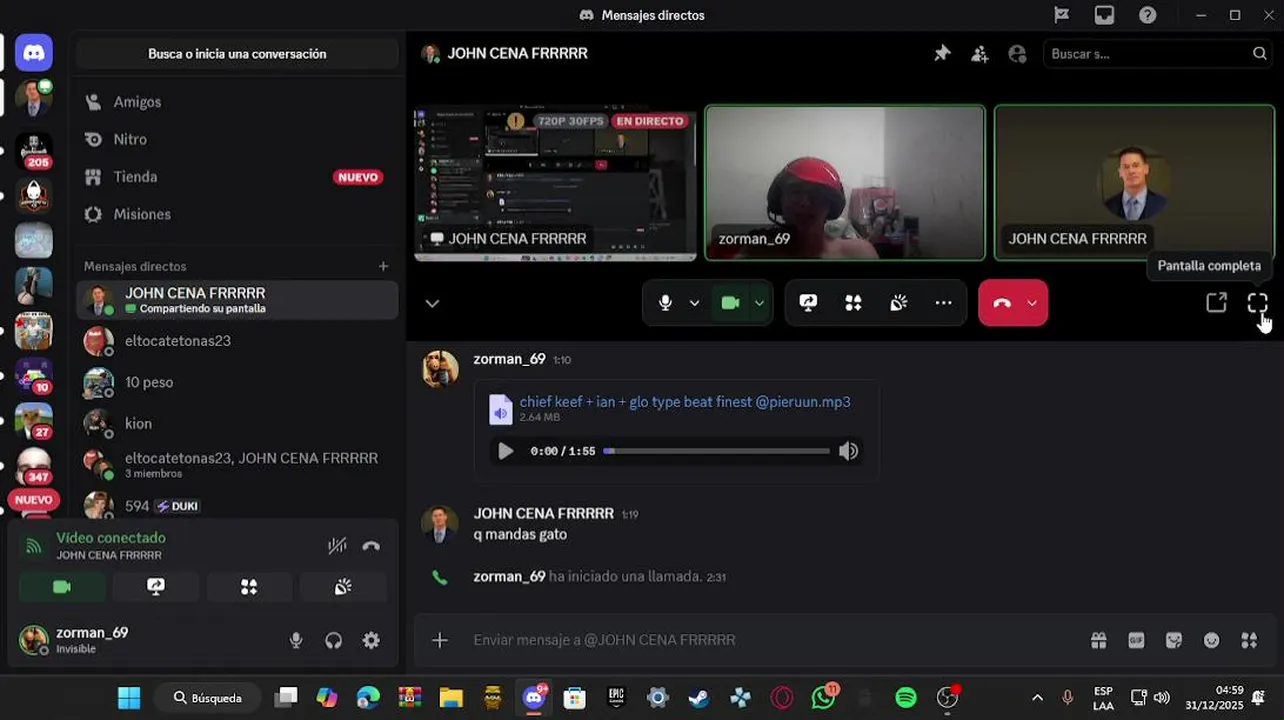Image resolution: width=1284 pixels, height=720 pixels.
Task: Send a gift from message bar
Action: (1099, 640)
